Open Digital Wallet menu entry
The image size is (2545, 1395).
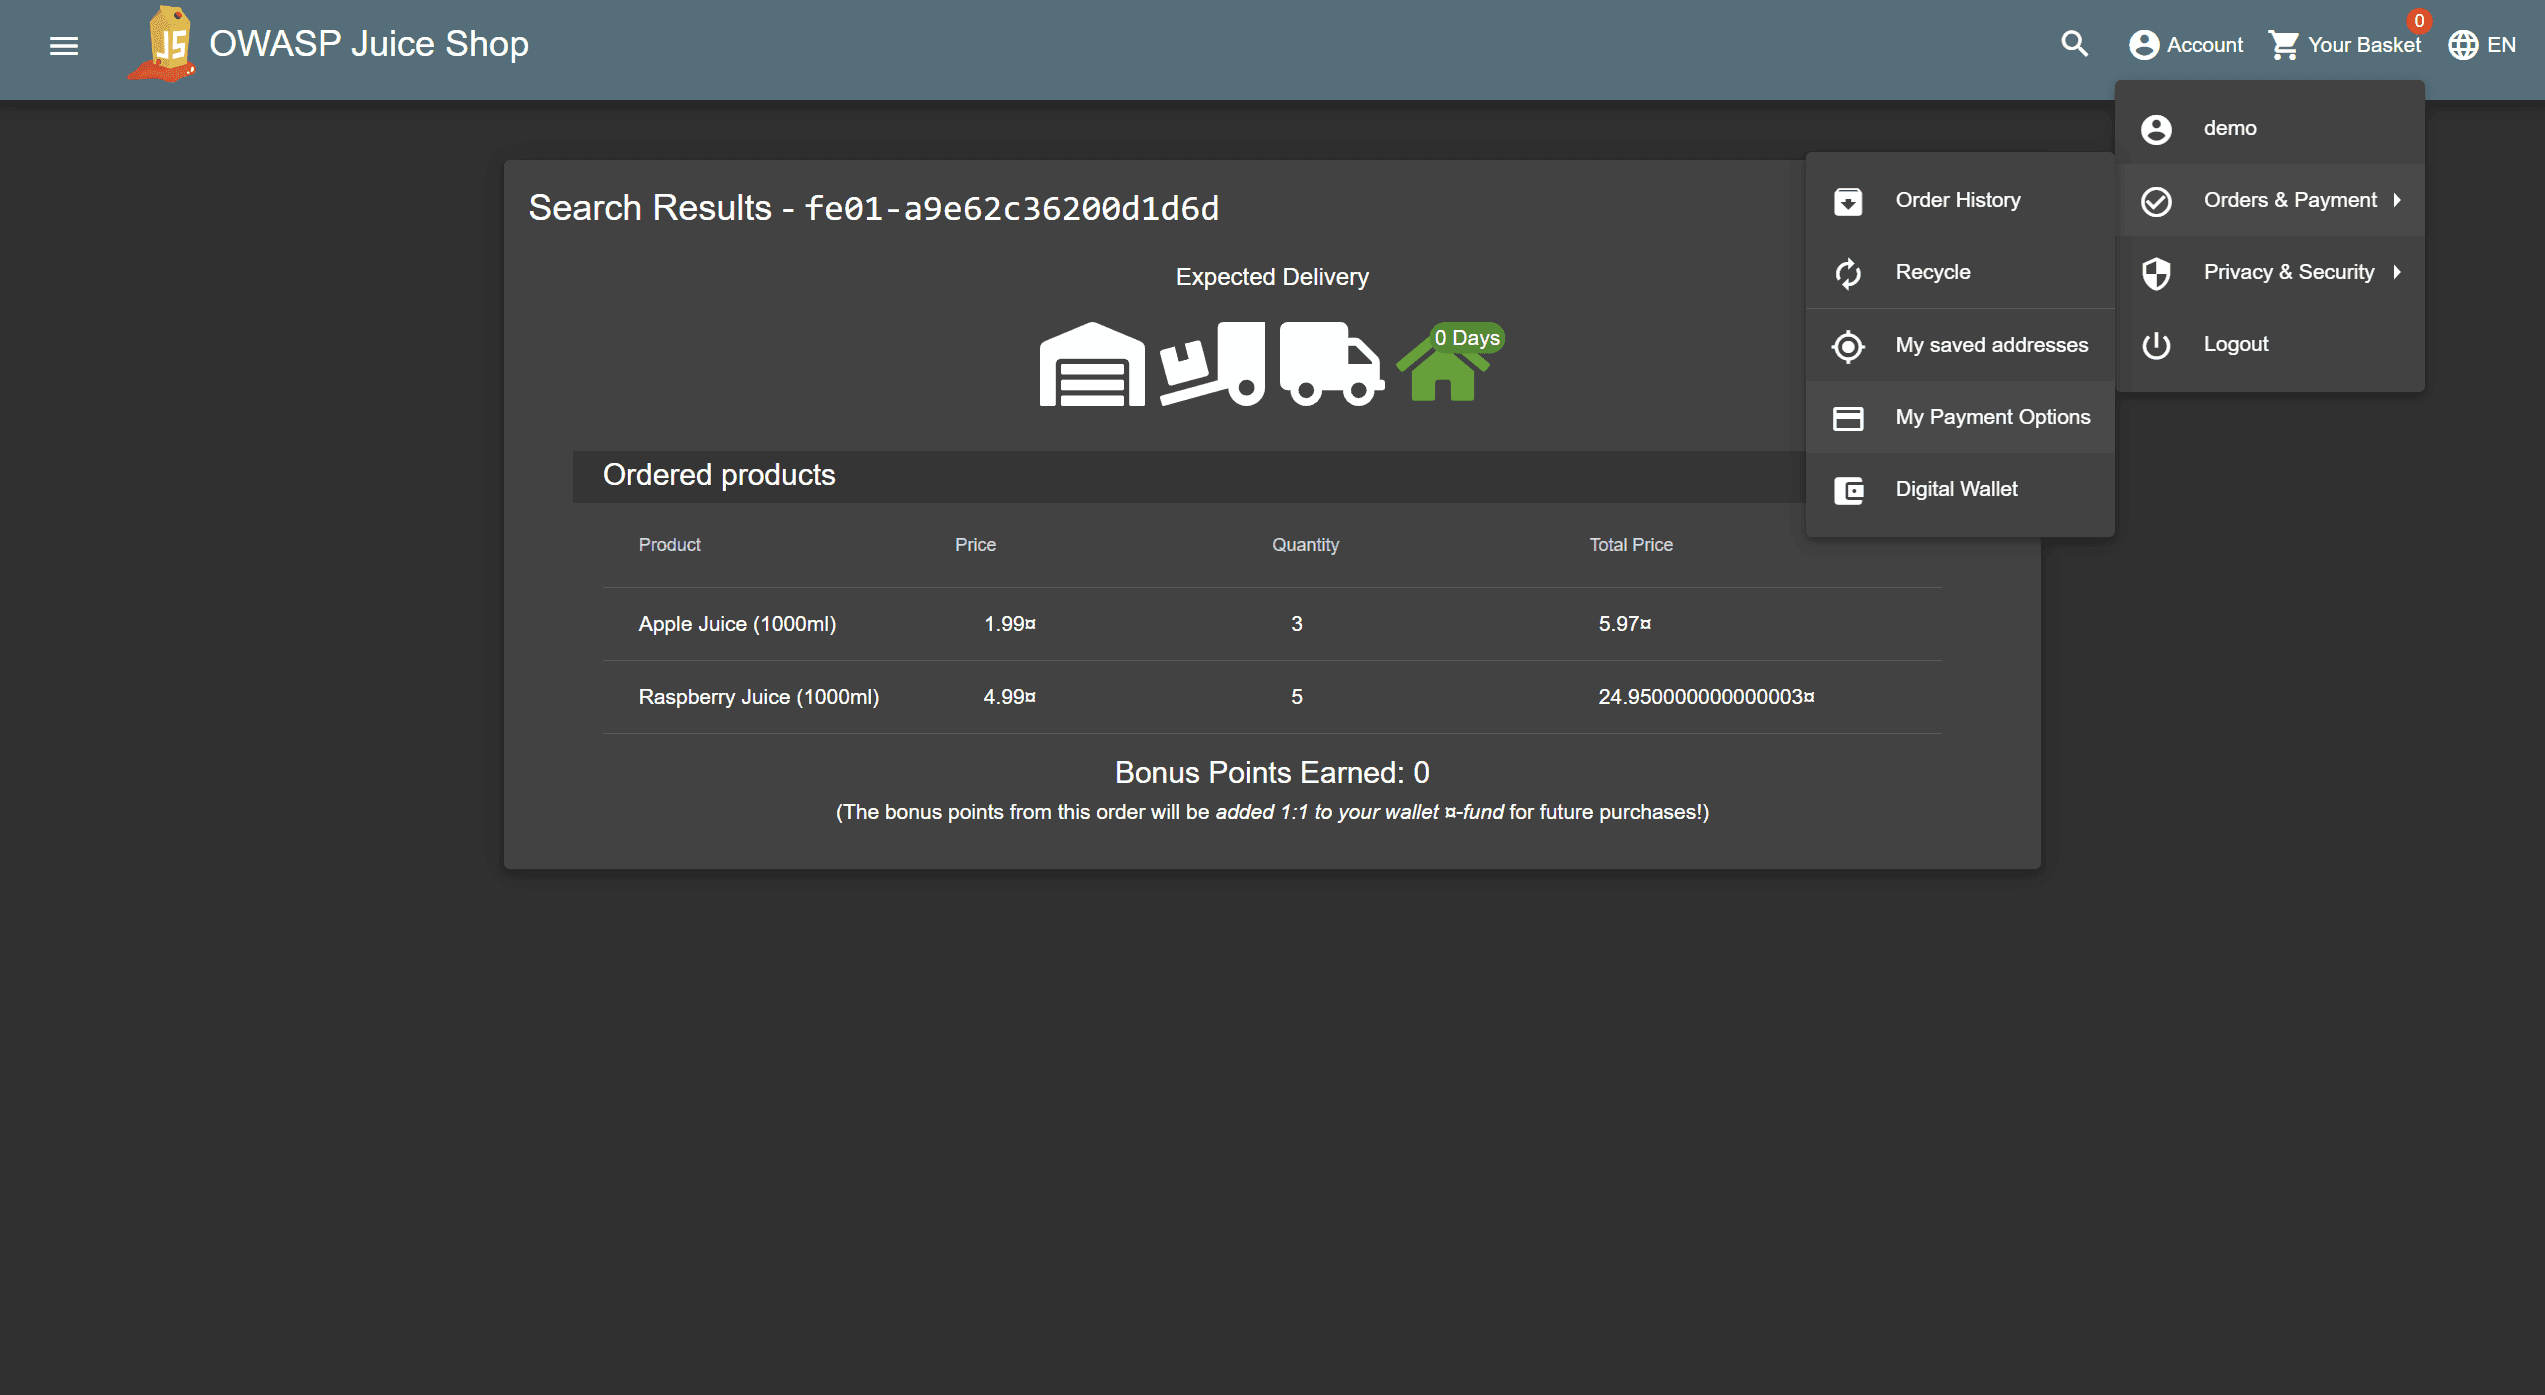pyautogui.click(x=1960, y=489)
